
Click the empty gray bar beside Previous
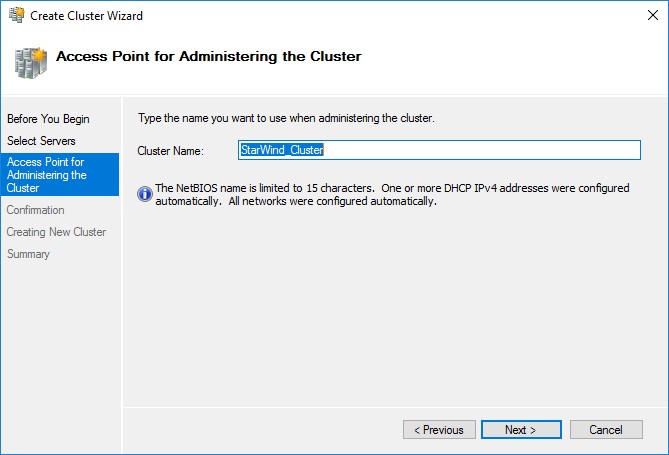pyautogui.click(x=260, y=430)
